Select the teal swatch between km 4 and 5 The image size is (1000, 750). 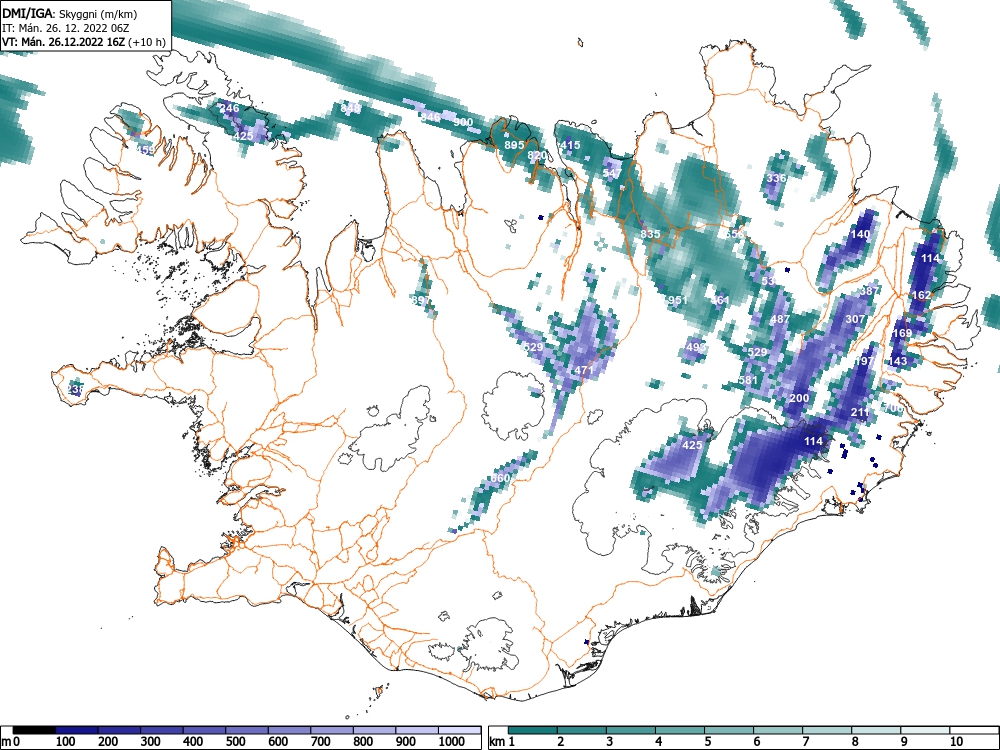click(x=680, y=730)
